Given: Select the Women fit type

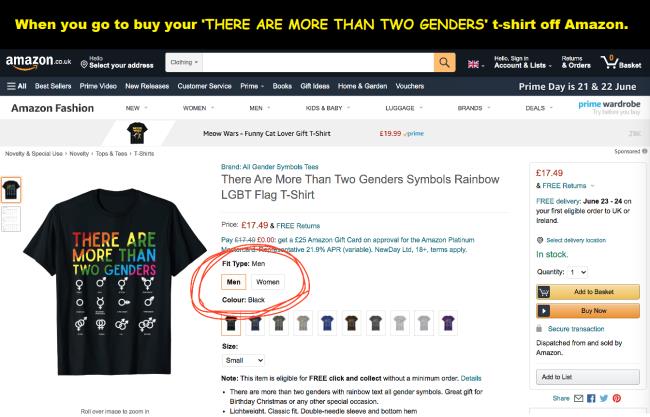Looking at the screenshot, I should pos(268,282).
